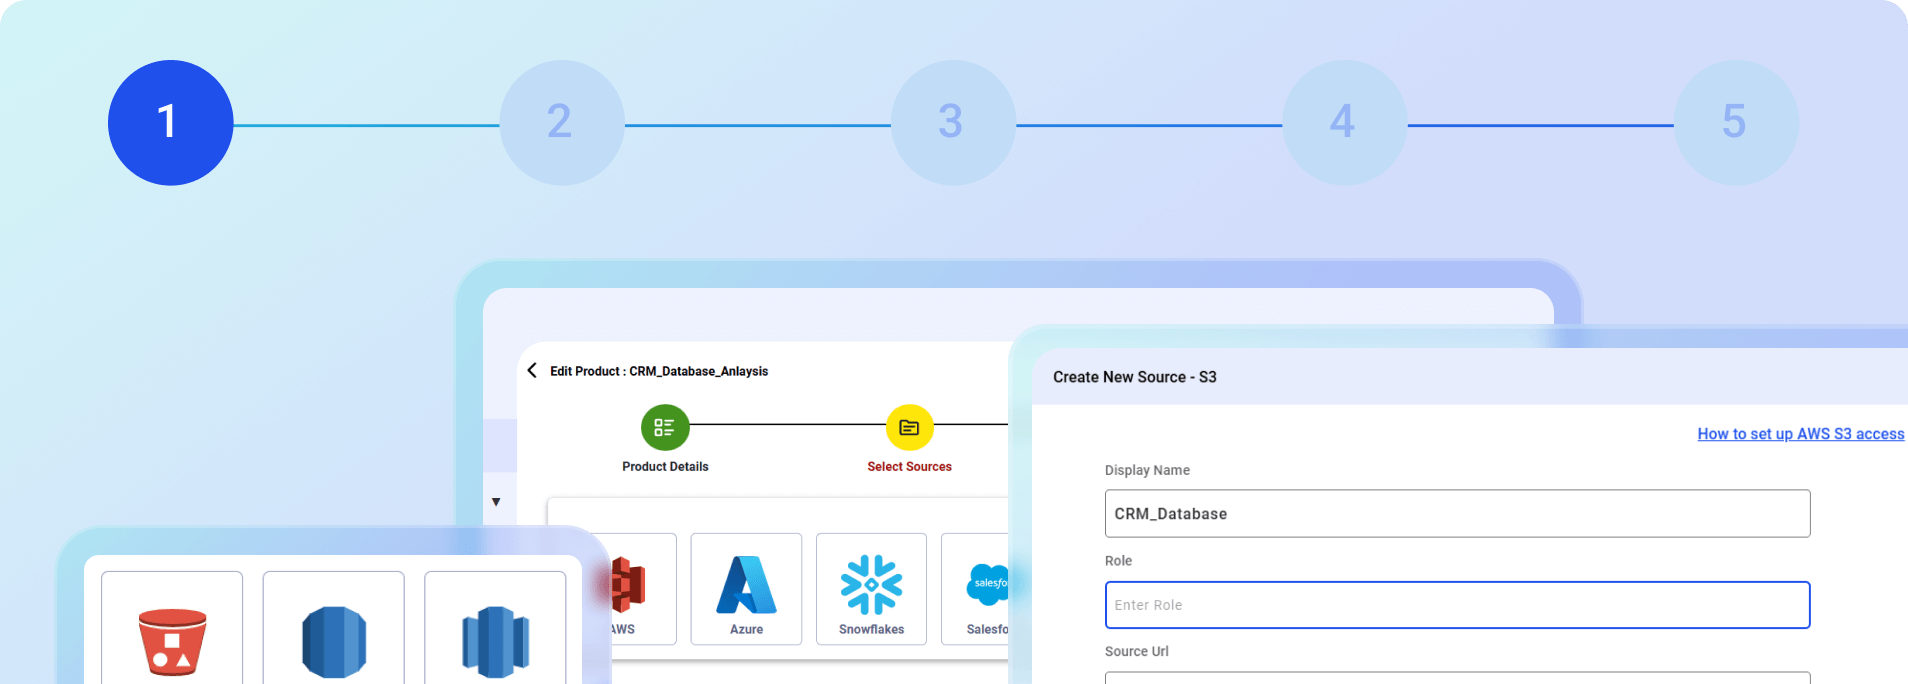Image resolution: width=1908 pixels, height=684 pixels.
Task: Expand the small black triangle dropdown arrow
Action: pyautogui.click(x=496, y=502)
